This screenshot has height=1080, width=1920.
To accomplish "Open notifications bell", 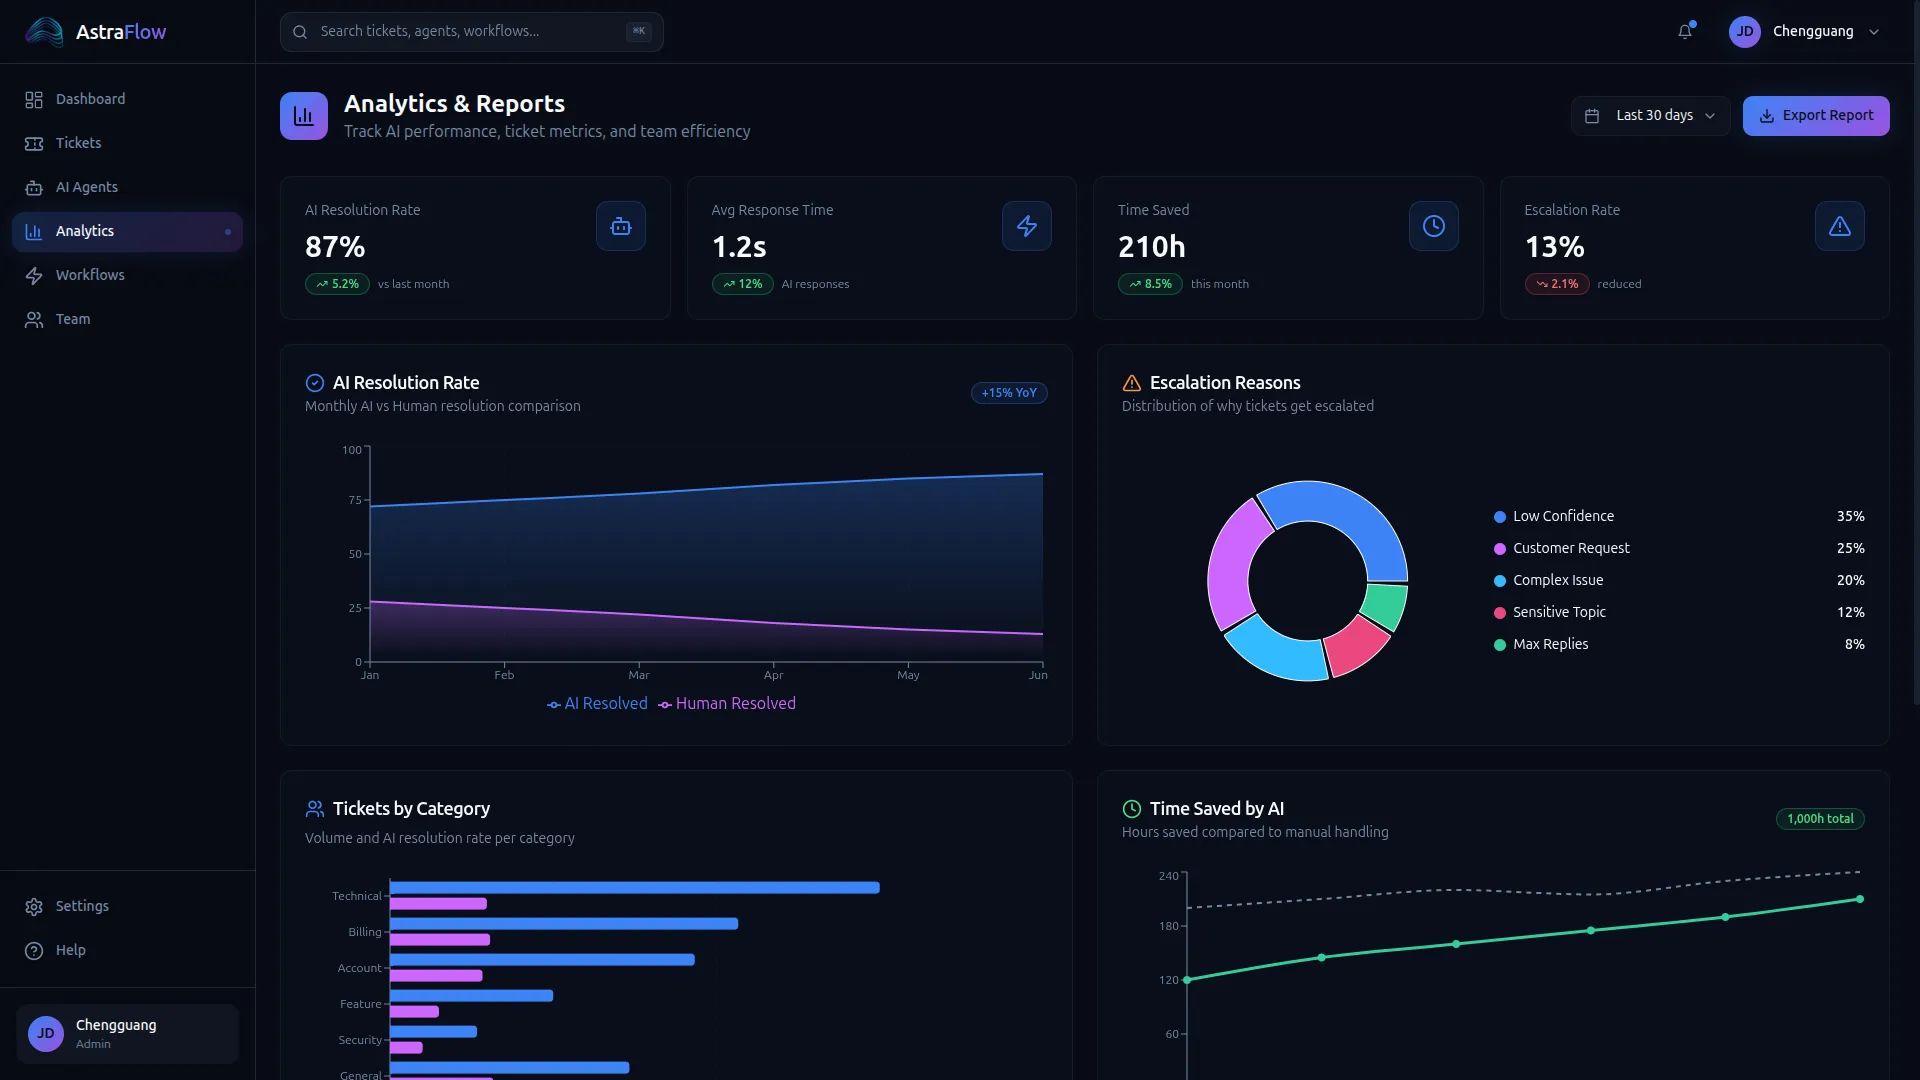I will 1685,32.
